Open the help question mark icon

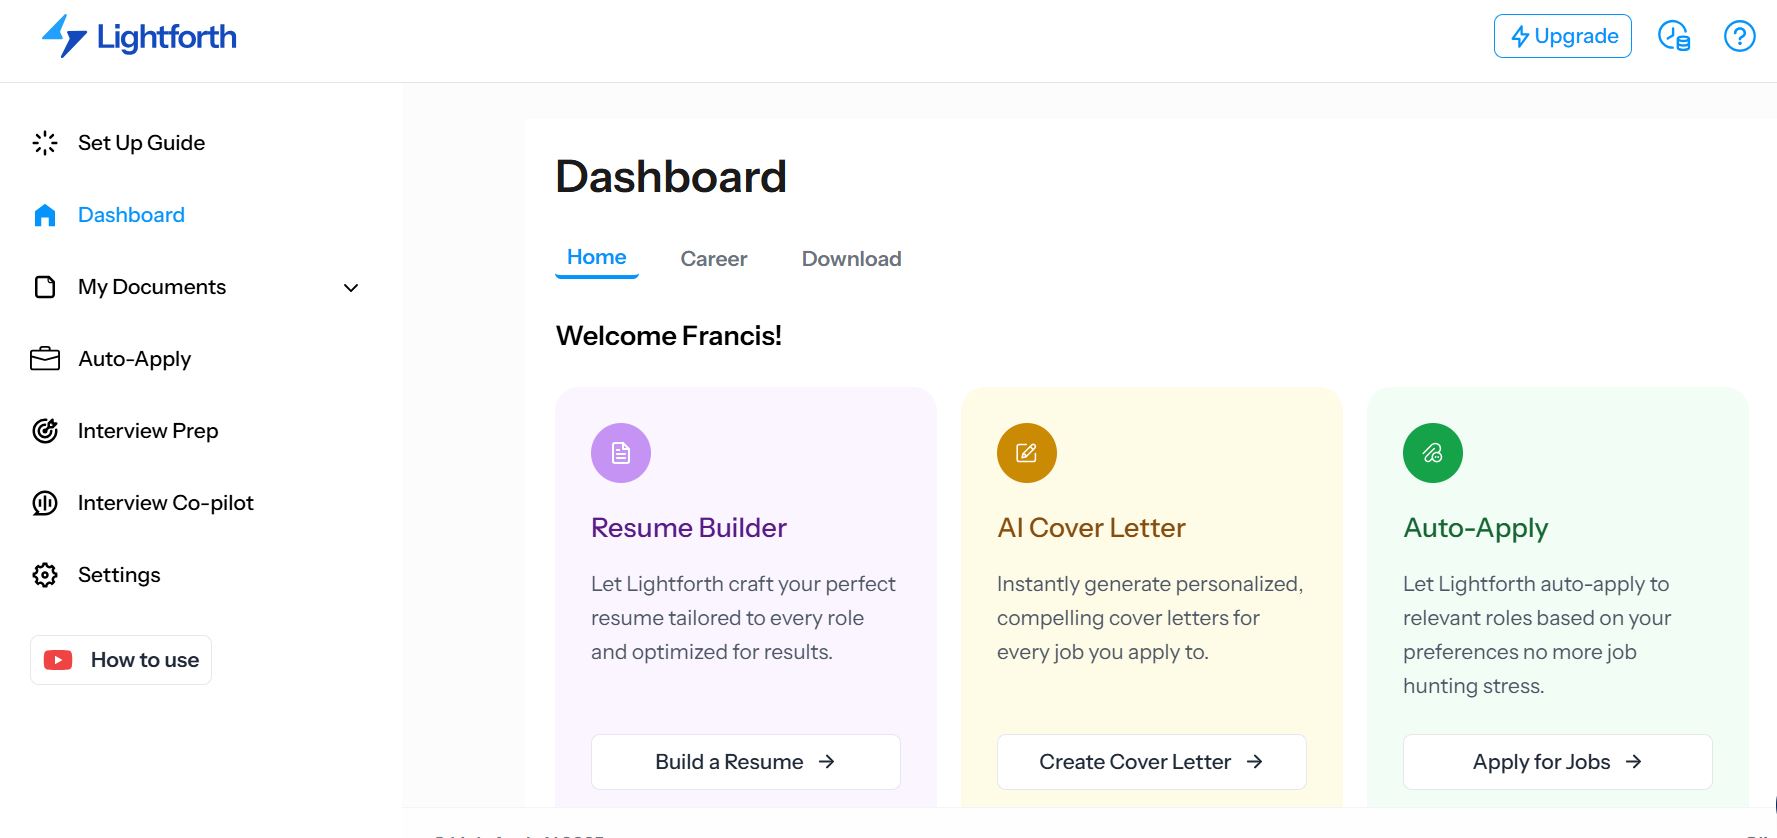click(x=1739, y=36)
